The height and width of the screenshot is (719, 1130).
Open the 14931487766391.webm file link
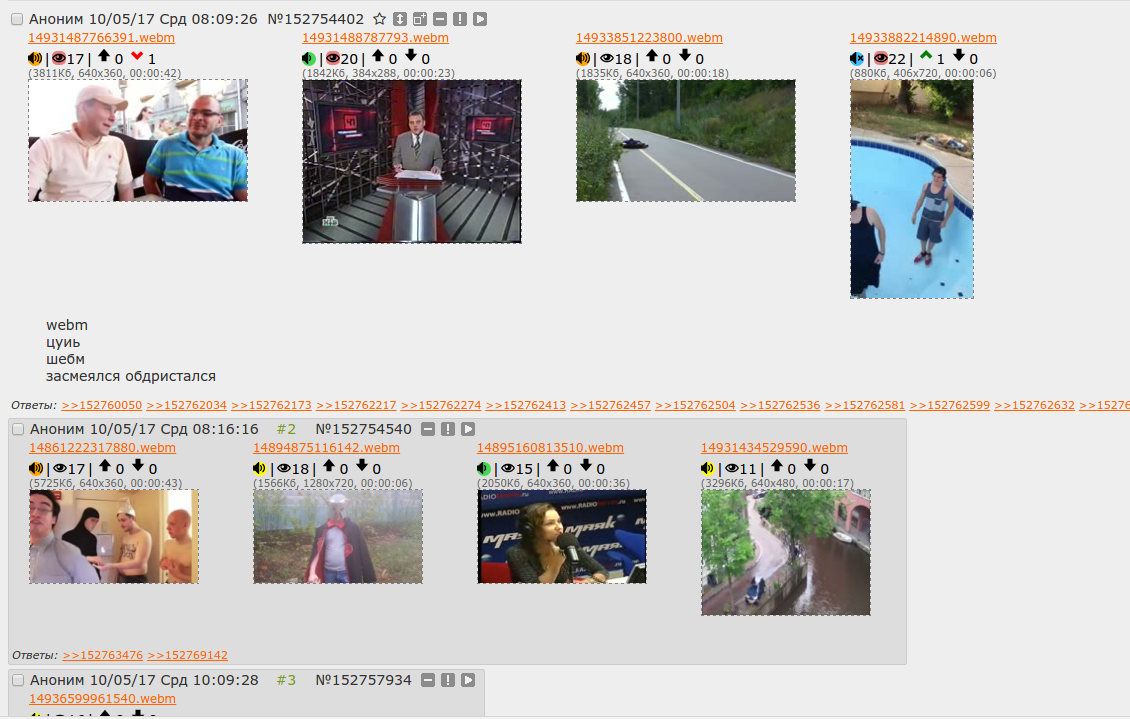[x=102, y=37]
